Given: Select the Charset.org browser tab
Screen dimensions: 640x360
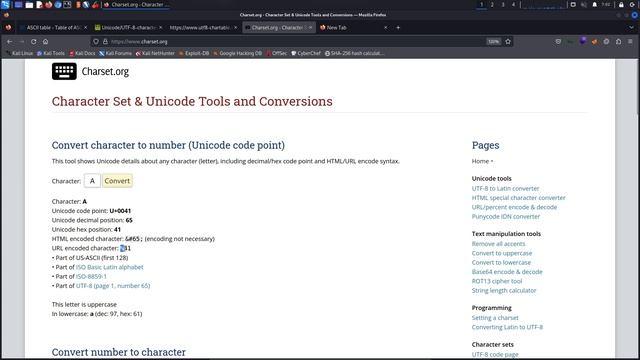Looking at the screenshot, I should (278, 28).
